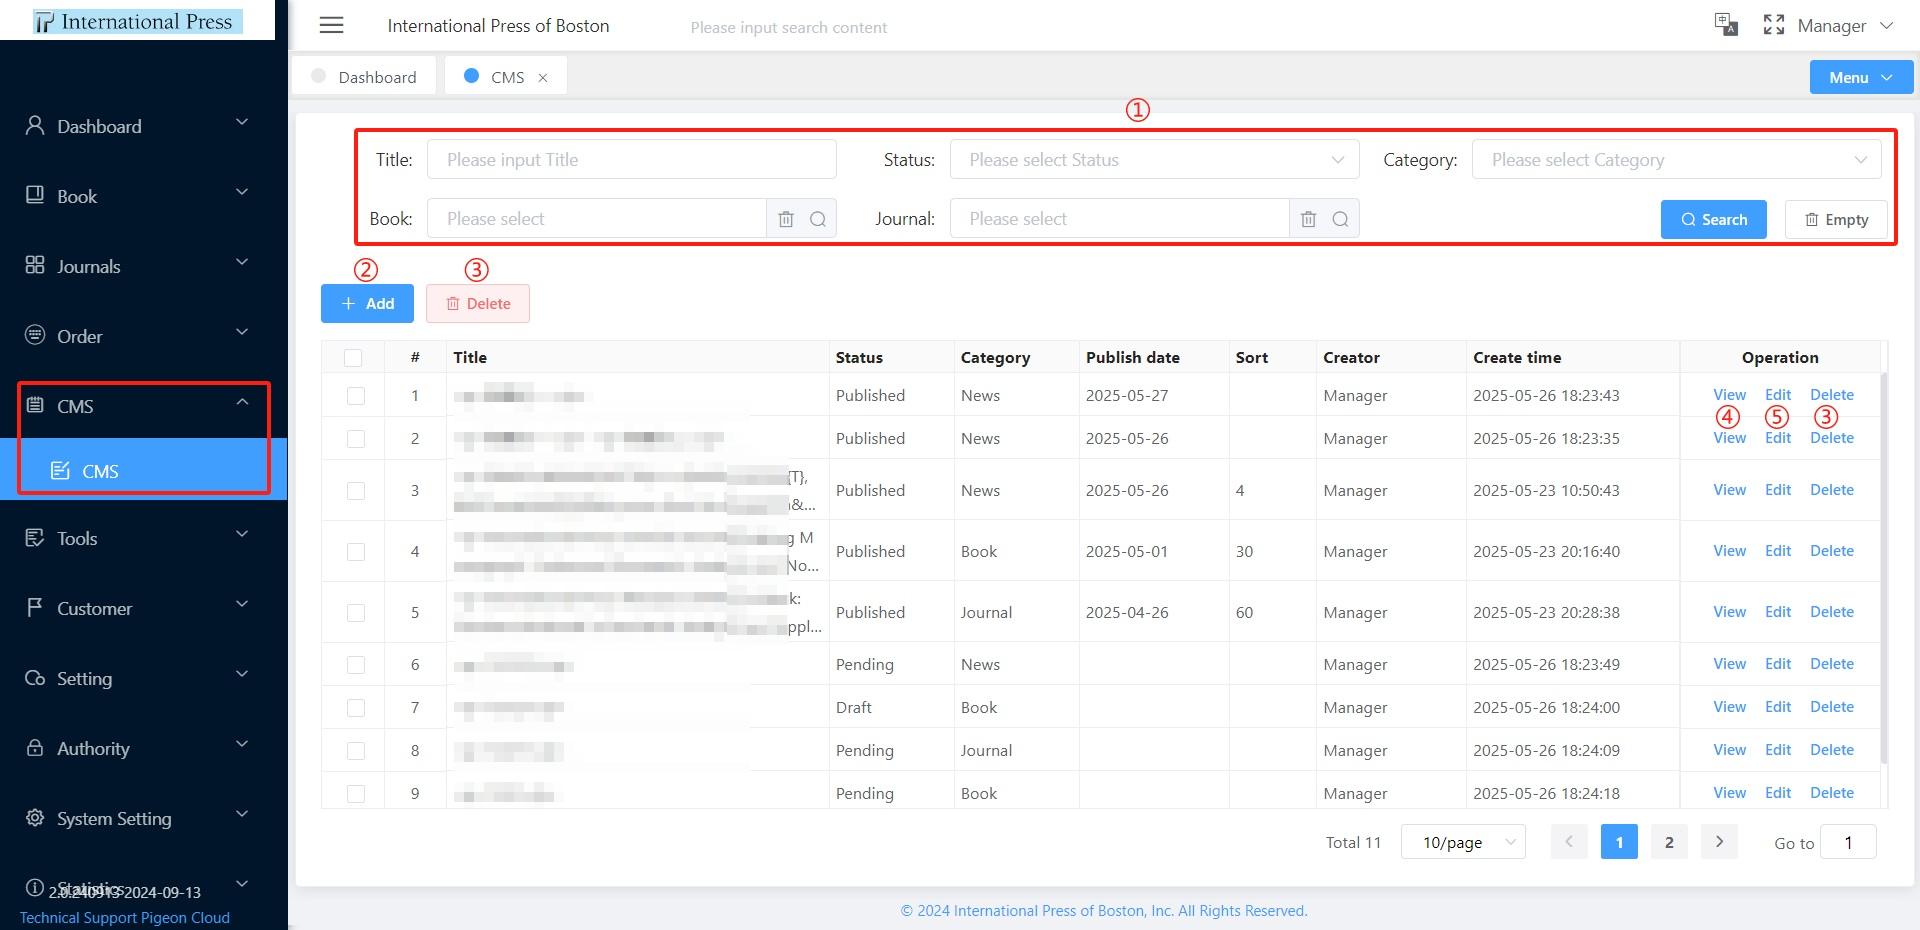Click Delete link for row 7

1832,707
